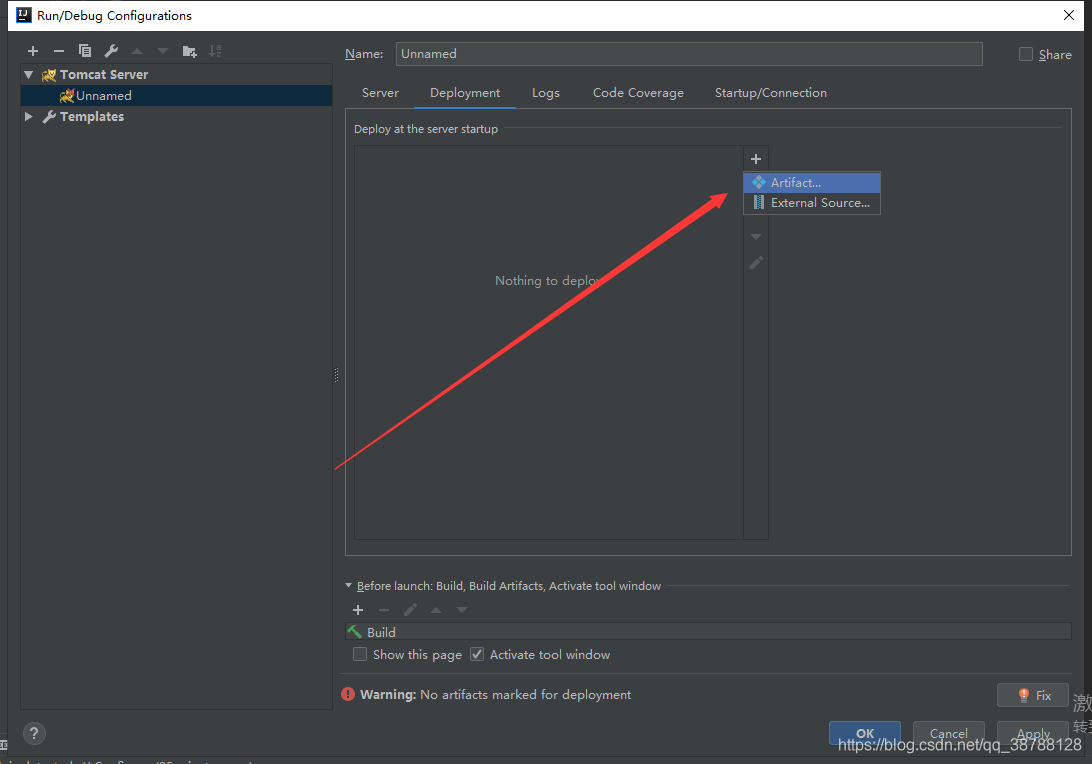Image resolution: width=1092 pixels, height=764 pixels.
Task: Move the Before launch task up
Action: tap(436, 610)
